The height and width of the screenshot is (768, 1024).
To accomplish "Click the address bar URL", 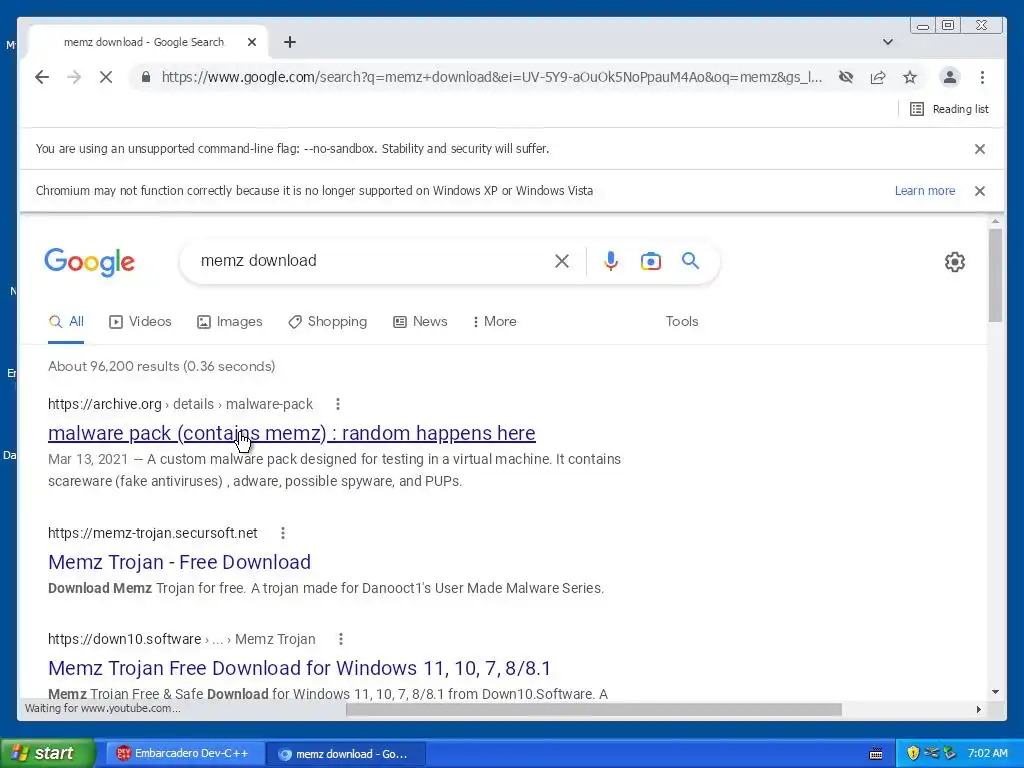I will point(491,77).
